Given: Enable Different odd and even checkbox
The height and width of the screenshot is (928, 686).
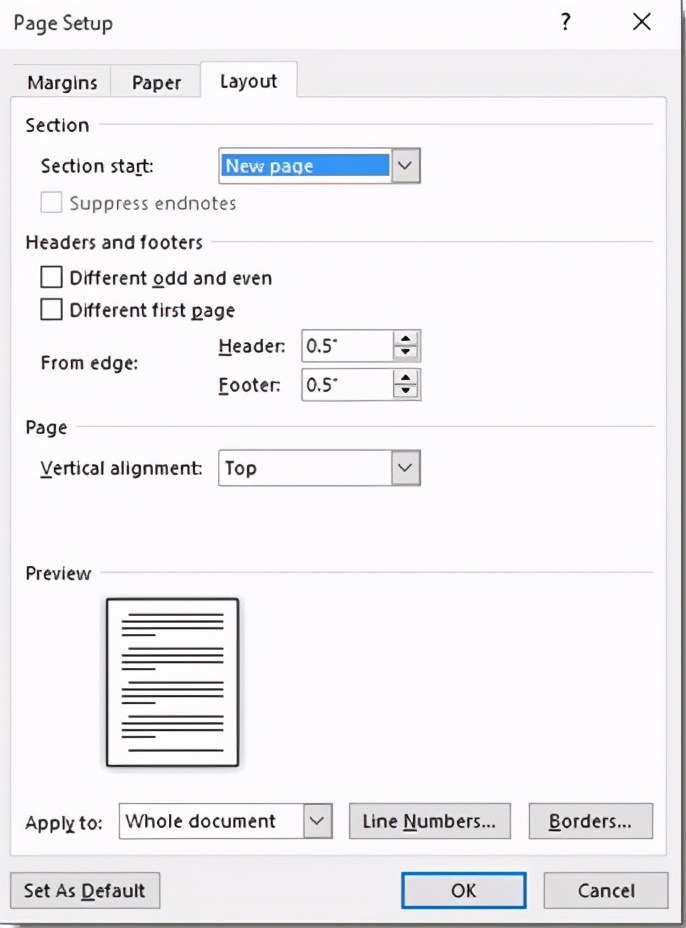Looking at the screenshot, I should click(51, 277).
